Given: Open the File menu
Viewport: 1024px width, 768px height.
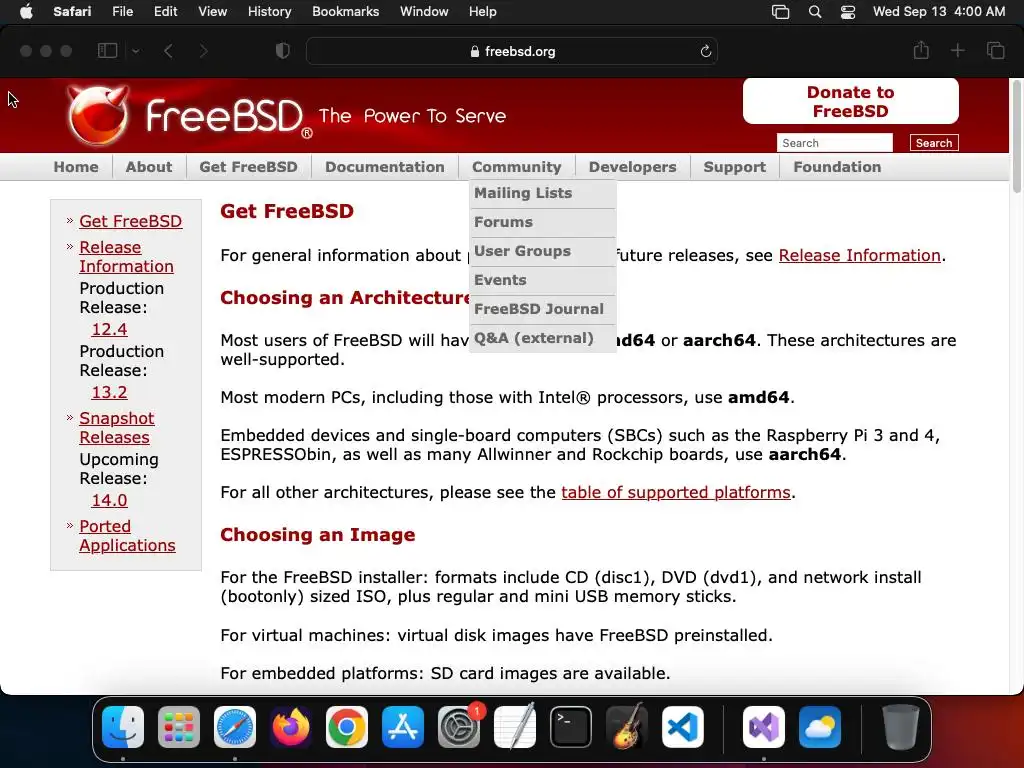Looking at the screenshot, I should (123, 12).
